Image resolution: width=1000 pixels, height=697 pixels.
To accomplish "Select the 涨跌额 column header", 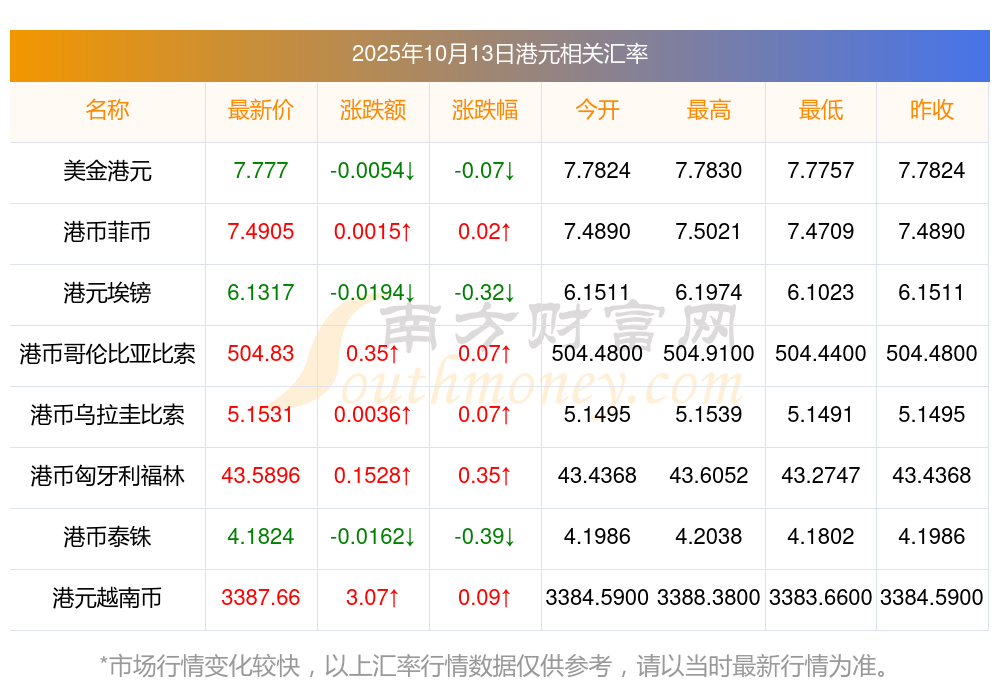I will pos(372,110).
